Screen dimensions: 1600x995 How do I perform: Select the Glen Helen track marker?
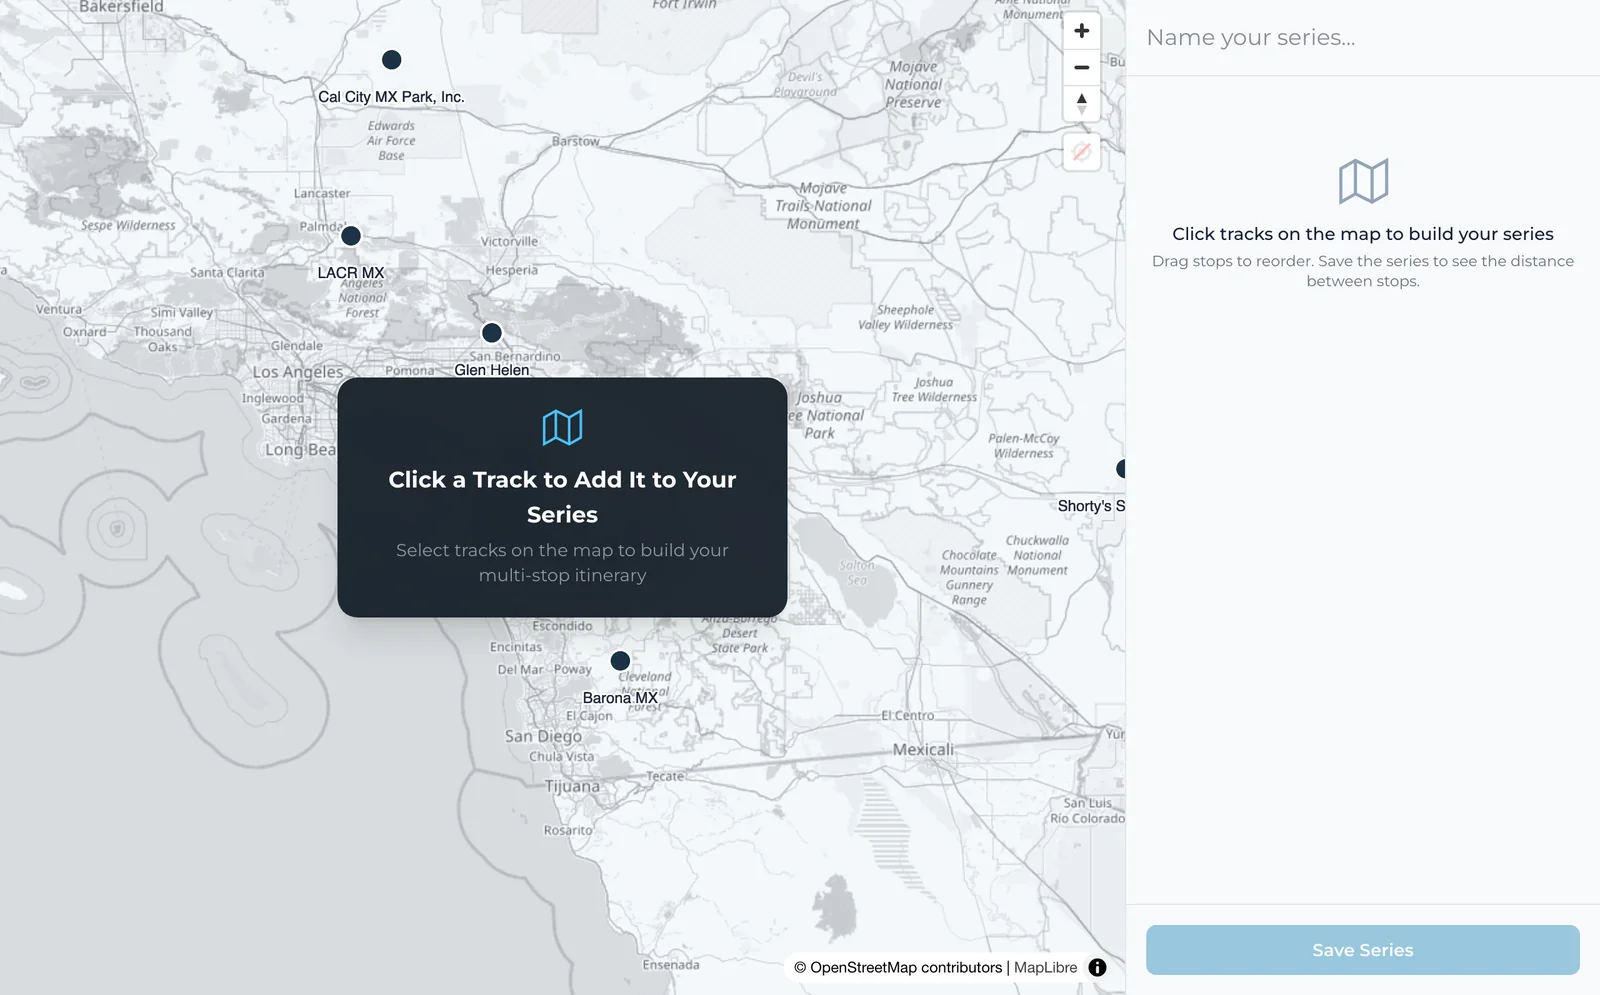tap(492, 332)
